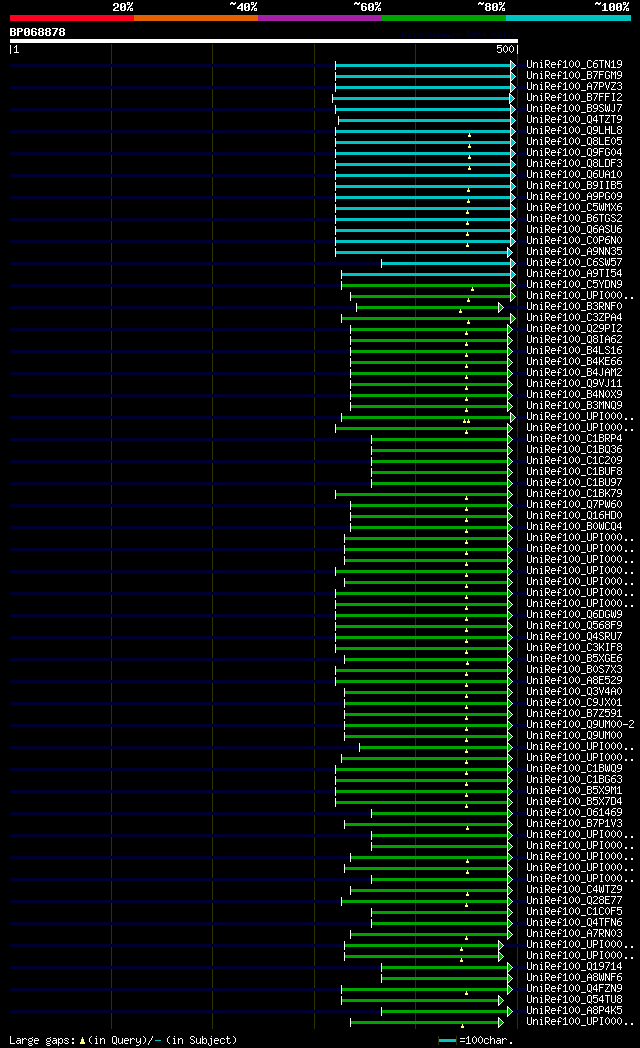Click the cyan =100char. legend bar
The width and height of the screenshot is (640, 1048).
tap(447, 1041)
